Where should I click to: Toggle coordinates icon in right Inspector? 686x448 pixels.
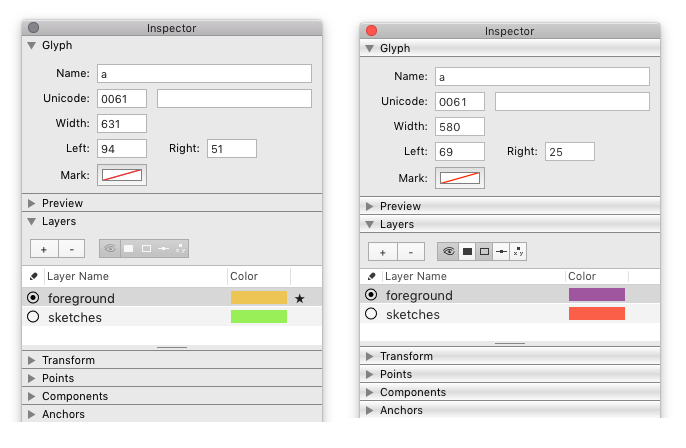(518, 252)
